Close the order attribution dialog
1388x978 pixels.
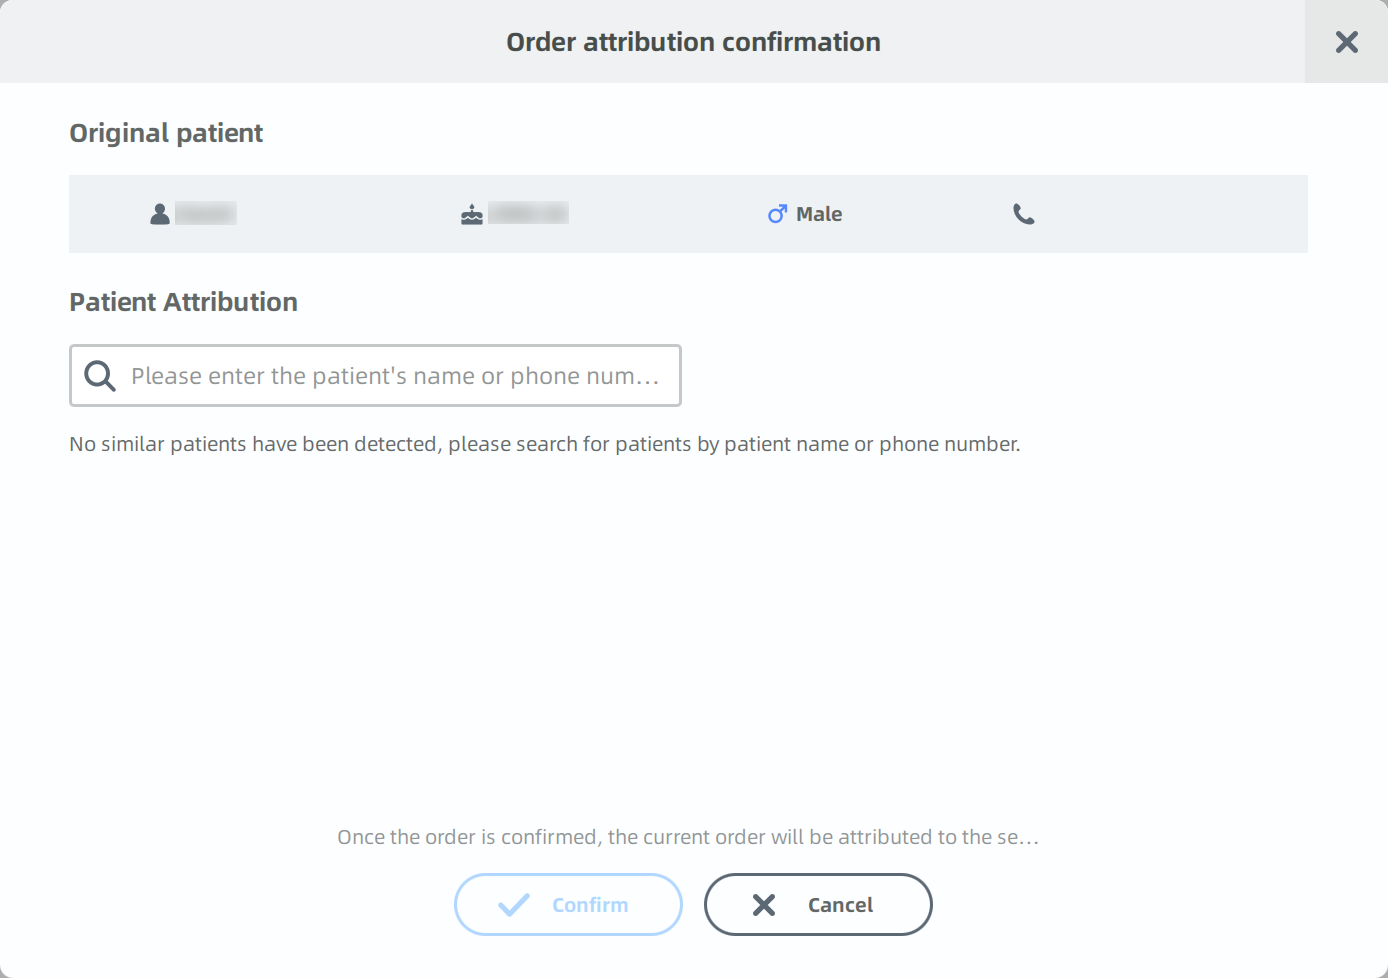pyautogui.click(x=1346, y=42)
